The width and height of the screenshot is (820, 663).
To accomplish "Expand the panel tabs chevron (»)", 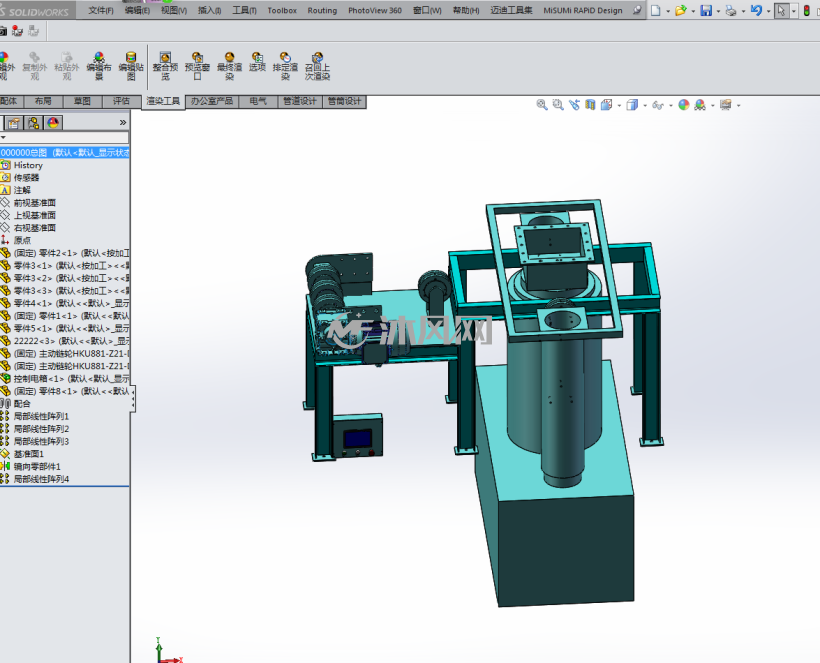I will click(x=123, y=122).
